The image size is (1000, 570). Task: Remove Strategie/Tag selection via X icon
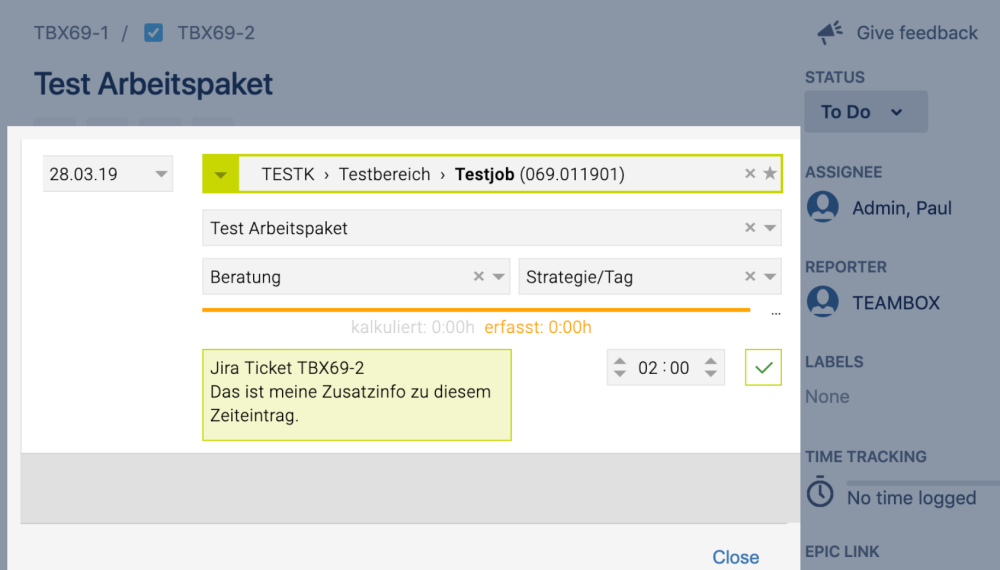coord(750,276)
